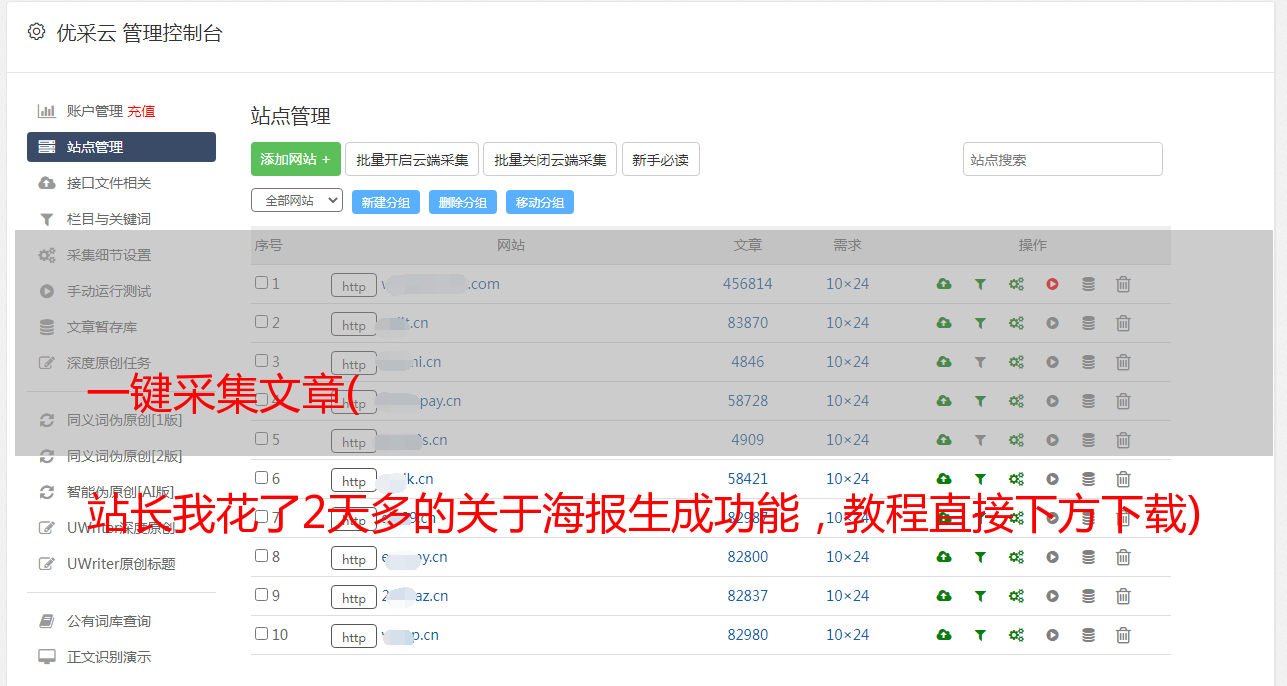Delete row 2 with the trash icon
Screen dimensions: 1287x686
tap(1123, 323)
